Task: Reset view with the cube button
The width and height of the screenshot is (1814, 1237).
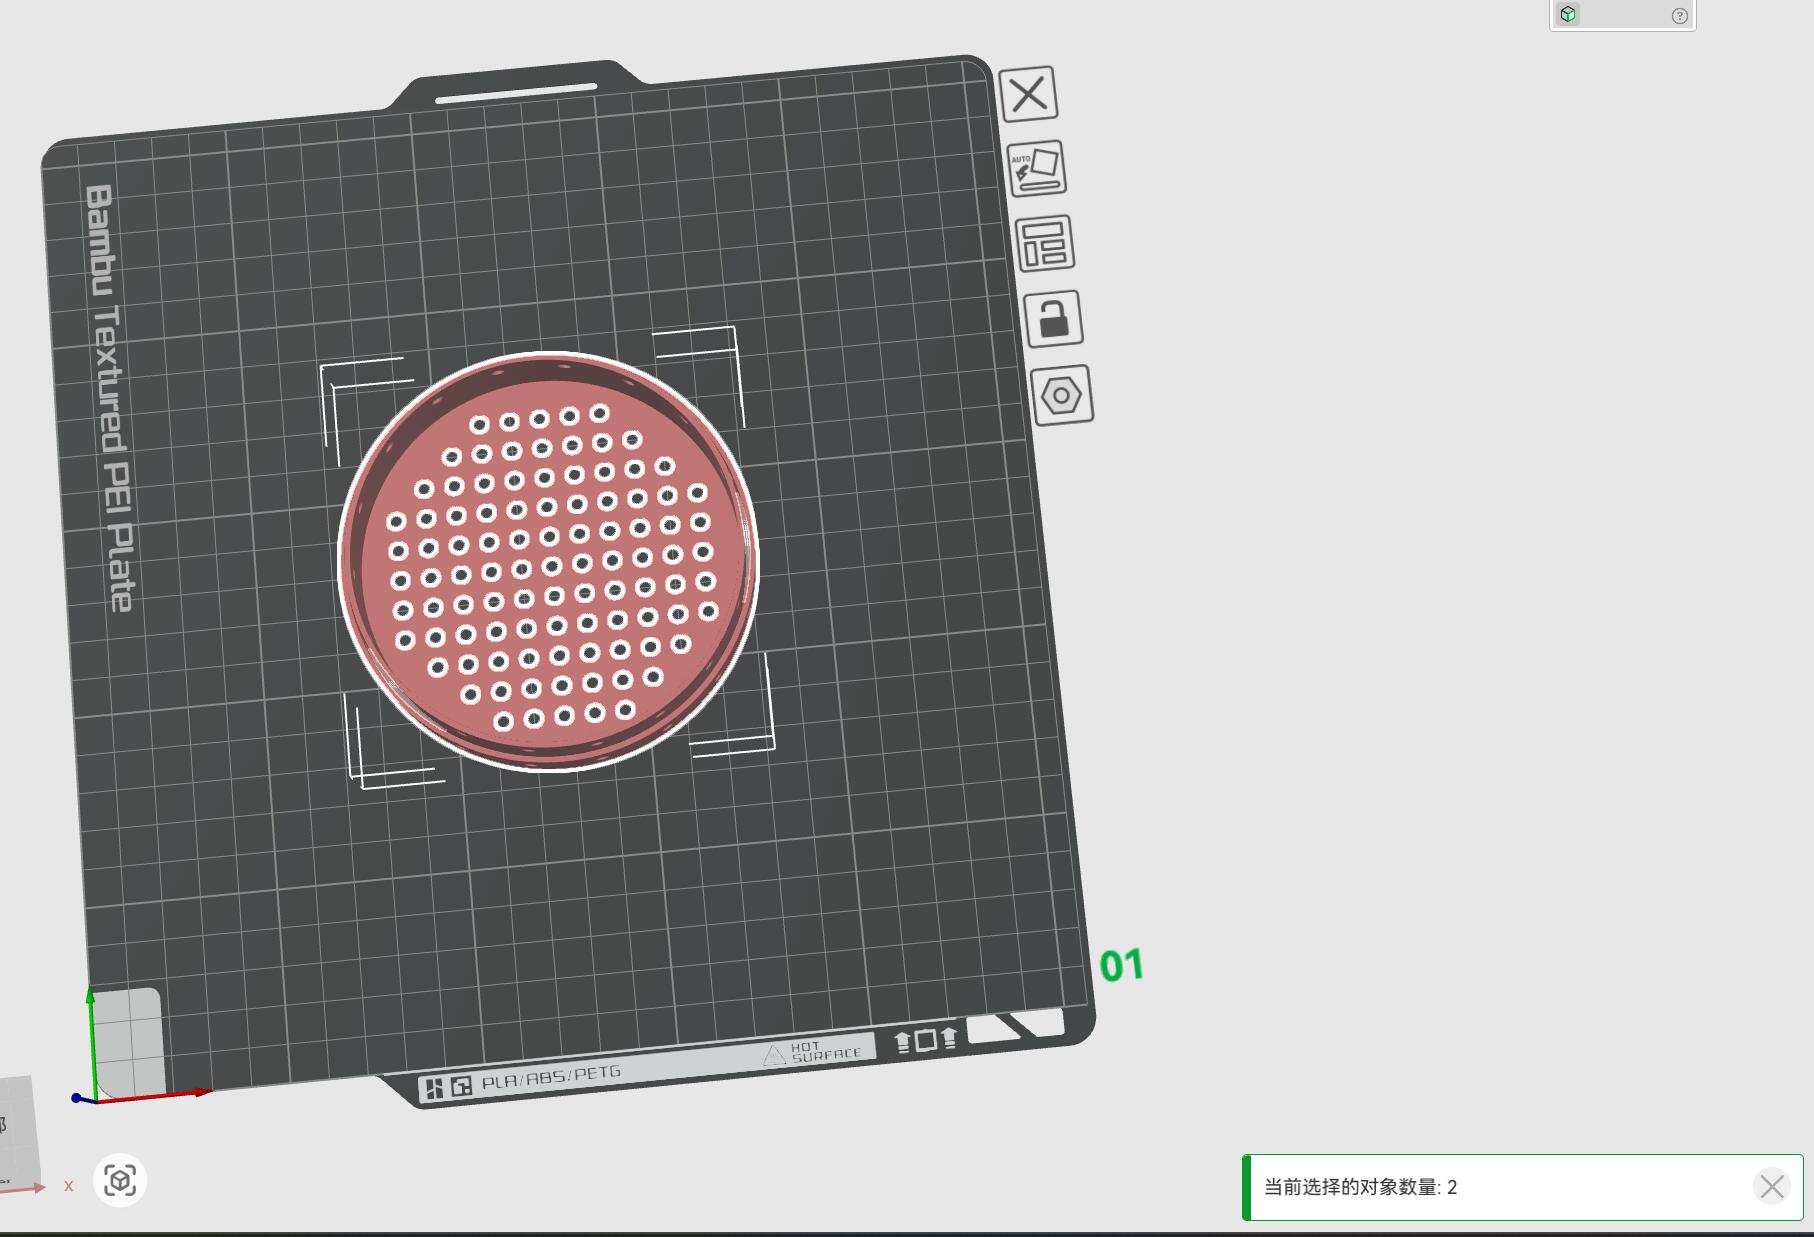Action: [x=120, y=1181]
